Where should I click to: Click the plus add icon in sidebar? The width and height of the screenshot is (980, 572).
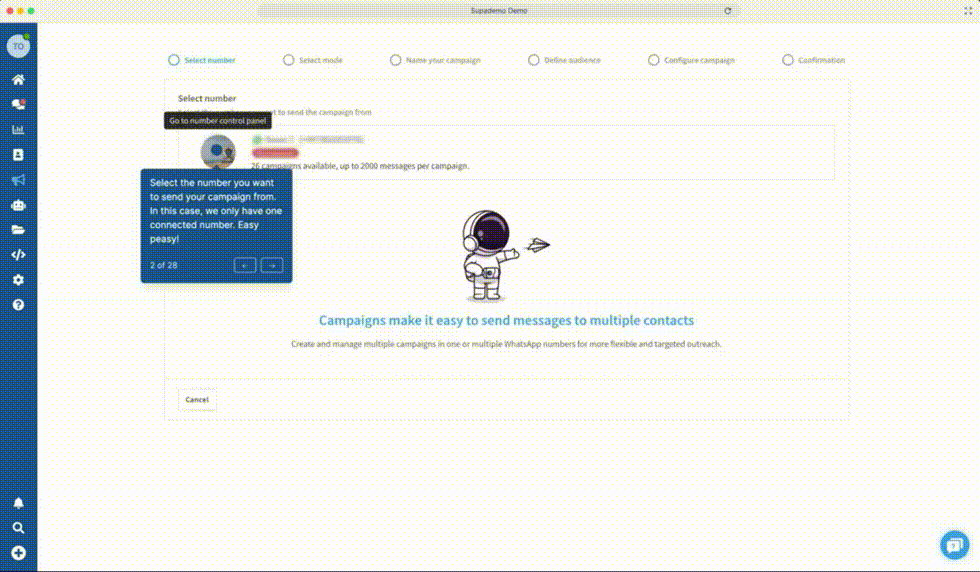click(x=18, y=553)
